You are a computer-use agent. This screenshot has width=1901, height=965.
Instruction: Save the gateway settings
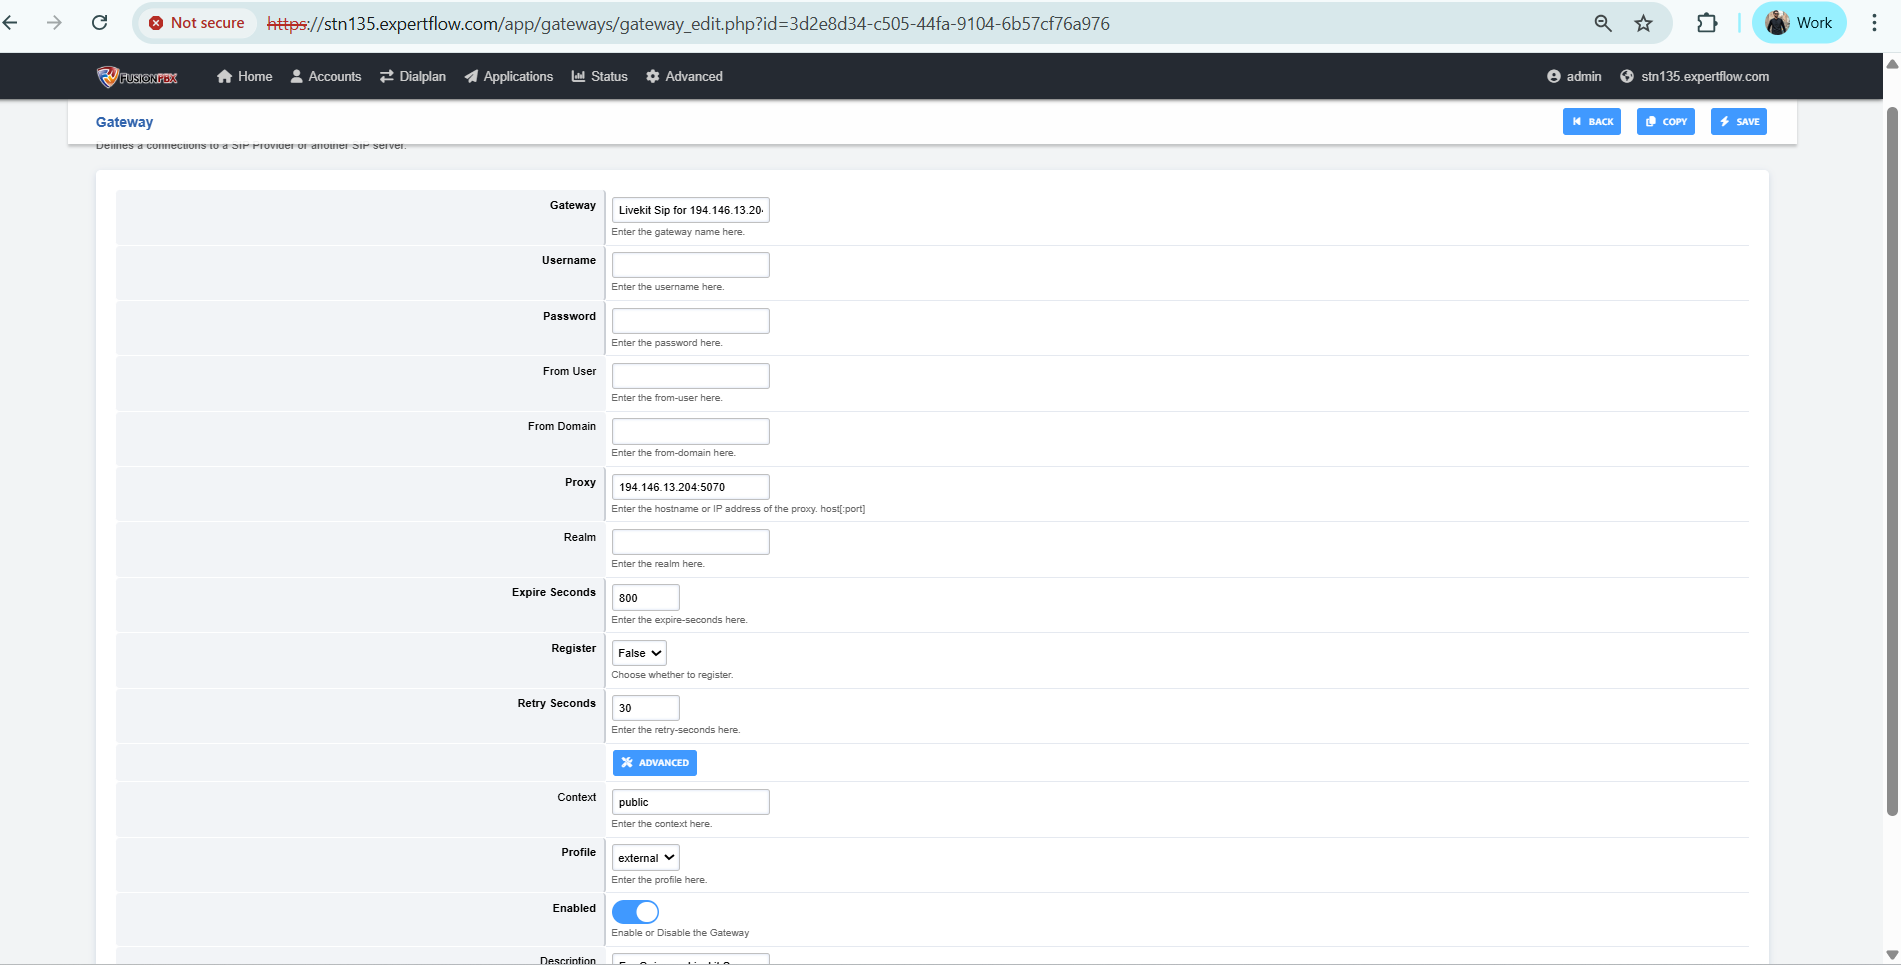click(x=1738, y=122)
